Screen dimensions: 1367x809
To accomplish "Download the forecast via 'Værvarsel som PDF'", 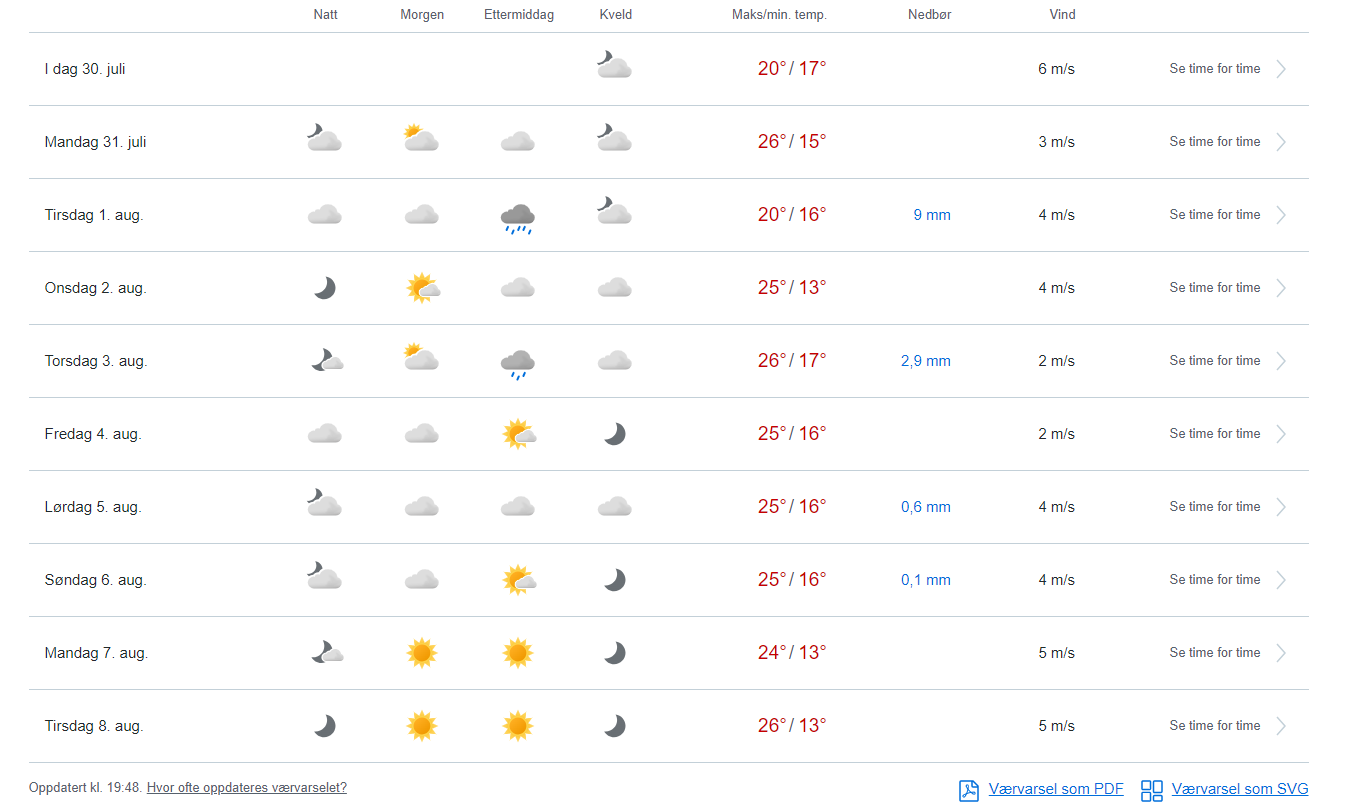I will [1055, 790].
